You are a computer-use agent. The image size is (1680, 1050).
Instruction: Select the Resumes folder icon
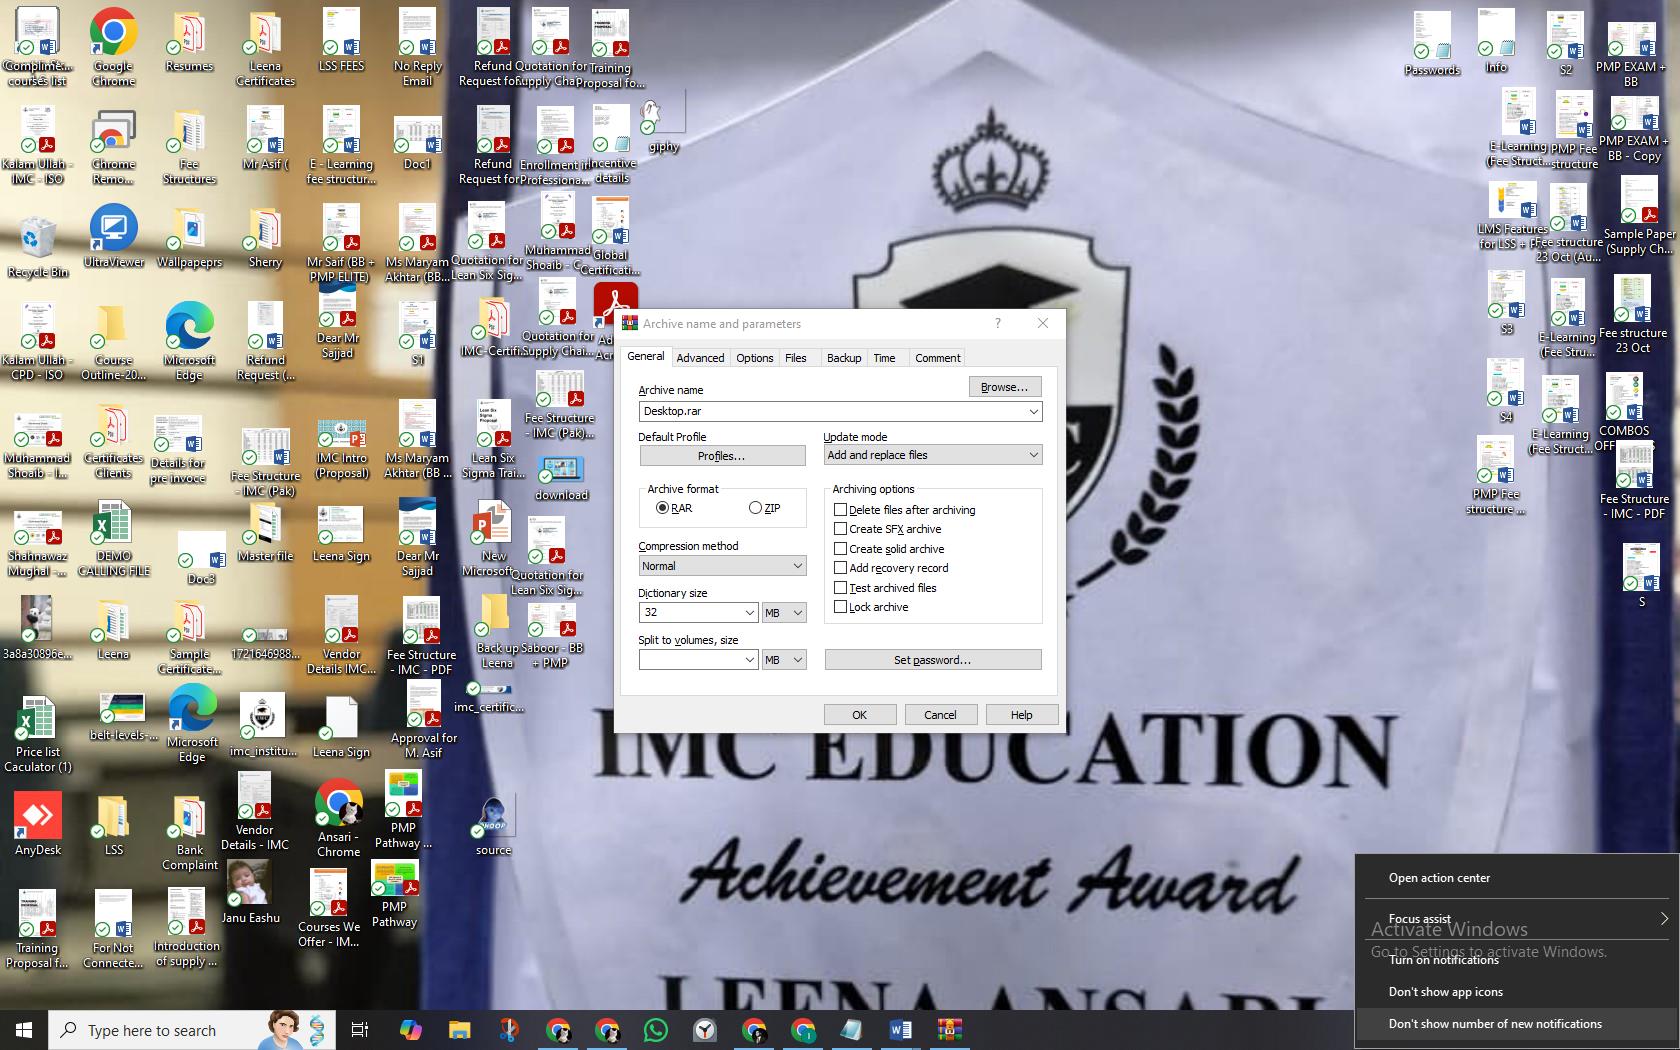click(189, 44)
